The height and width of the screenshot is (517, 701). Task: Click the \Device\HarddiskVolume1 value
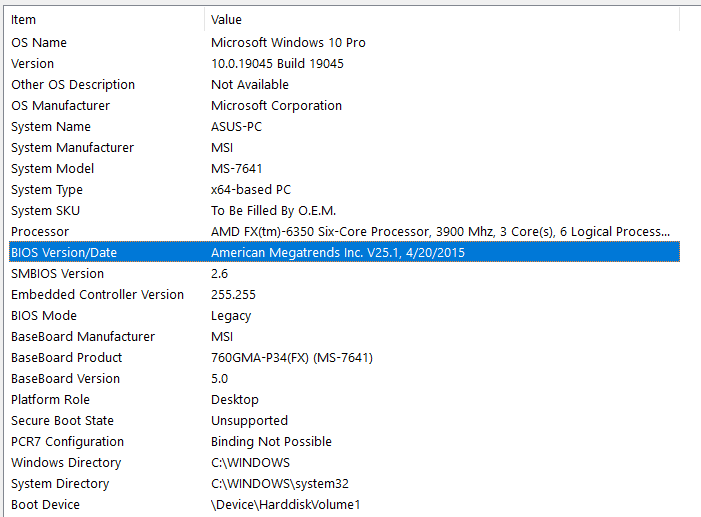tap(286, 504)
